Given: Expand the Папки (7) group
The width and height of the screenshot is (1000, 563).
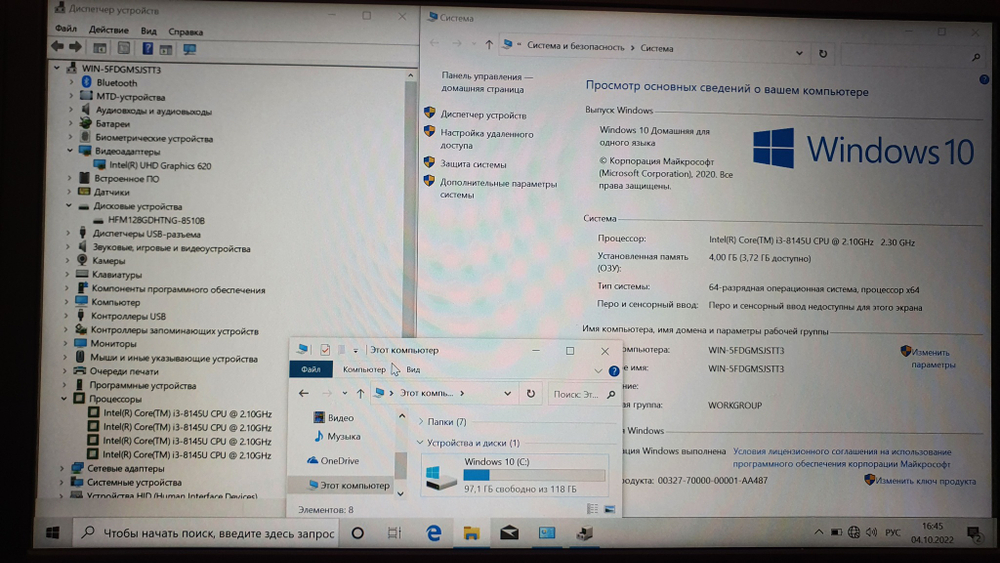Looking at the screenshot, I should pos(421,421).
